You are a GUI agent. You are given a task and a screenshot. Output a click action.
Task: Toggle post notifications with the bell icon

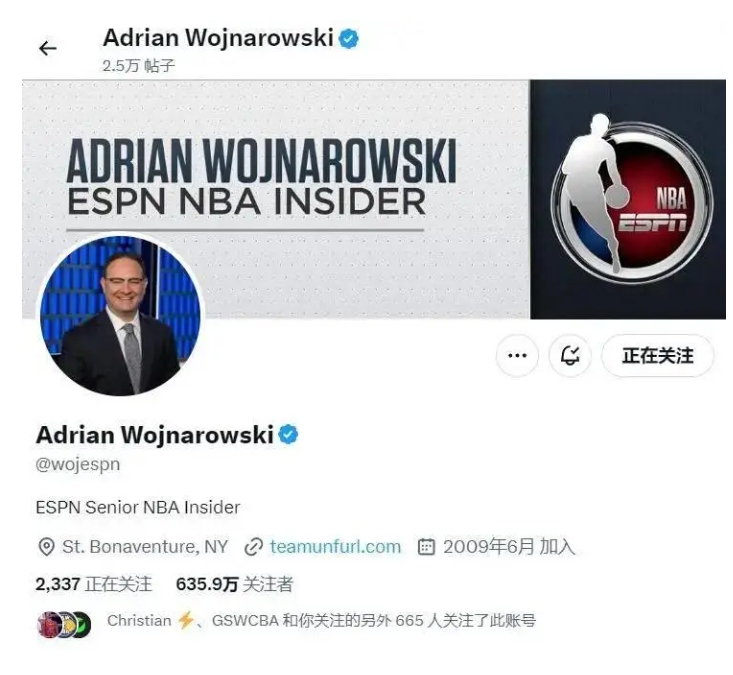[570, 356]
